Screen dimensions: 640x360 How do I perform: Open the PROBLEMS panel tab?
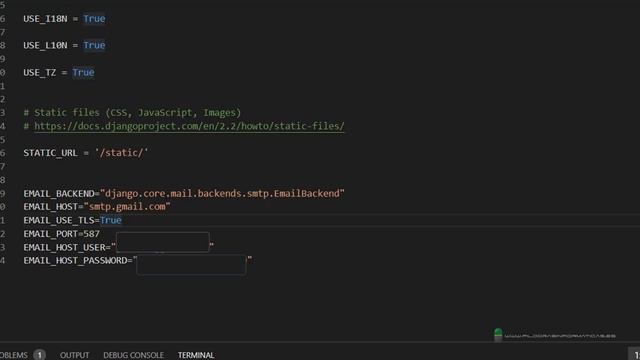coord(13,355)
